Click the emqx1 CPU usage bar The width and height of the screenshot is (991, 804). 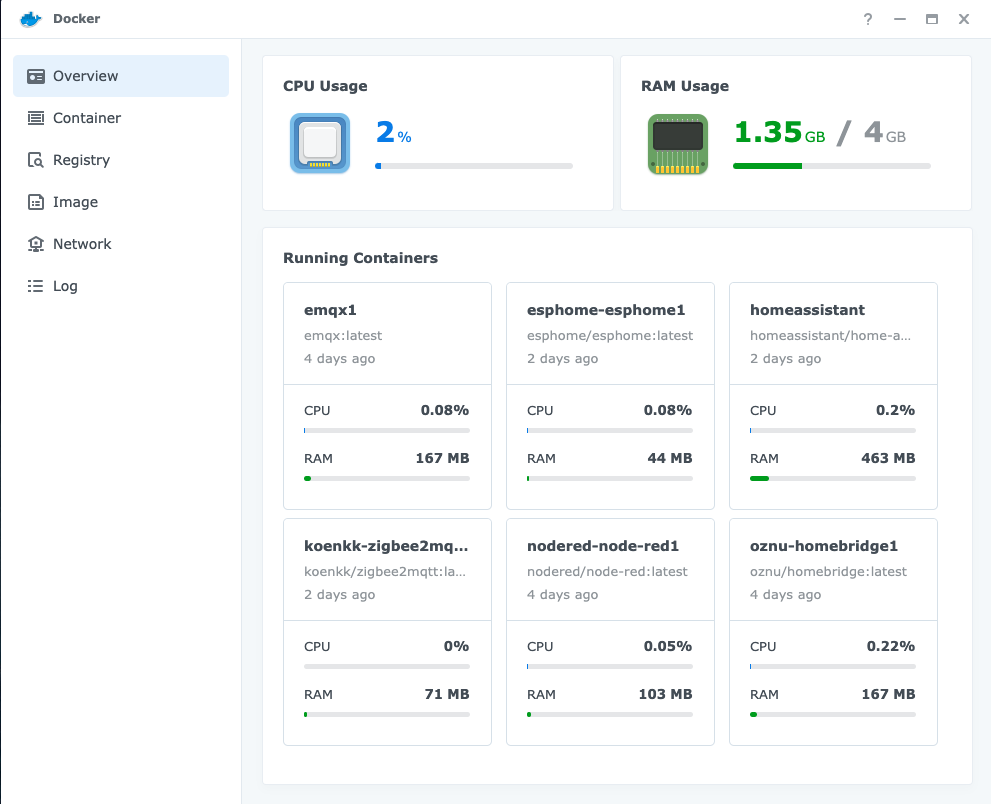tap(387, 430)
